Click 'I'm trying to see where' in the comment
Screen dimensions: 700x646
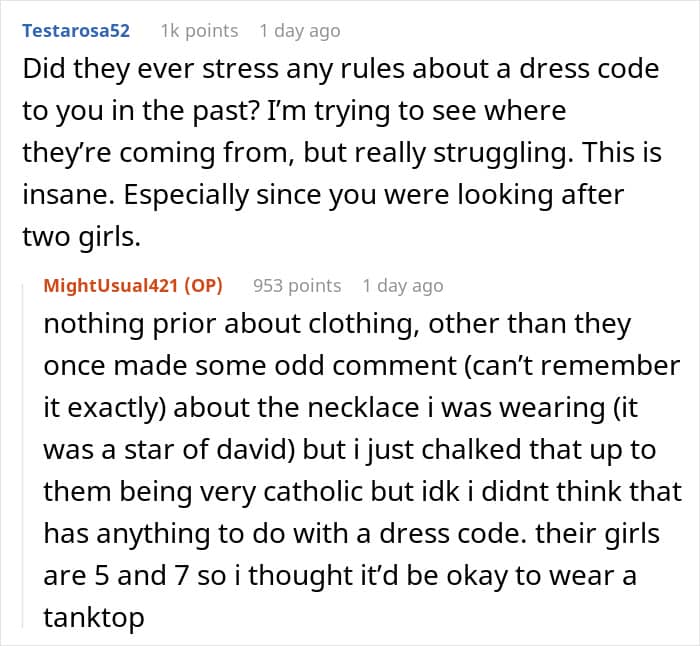pyautogui.click(x=416, y=111)
